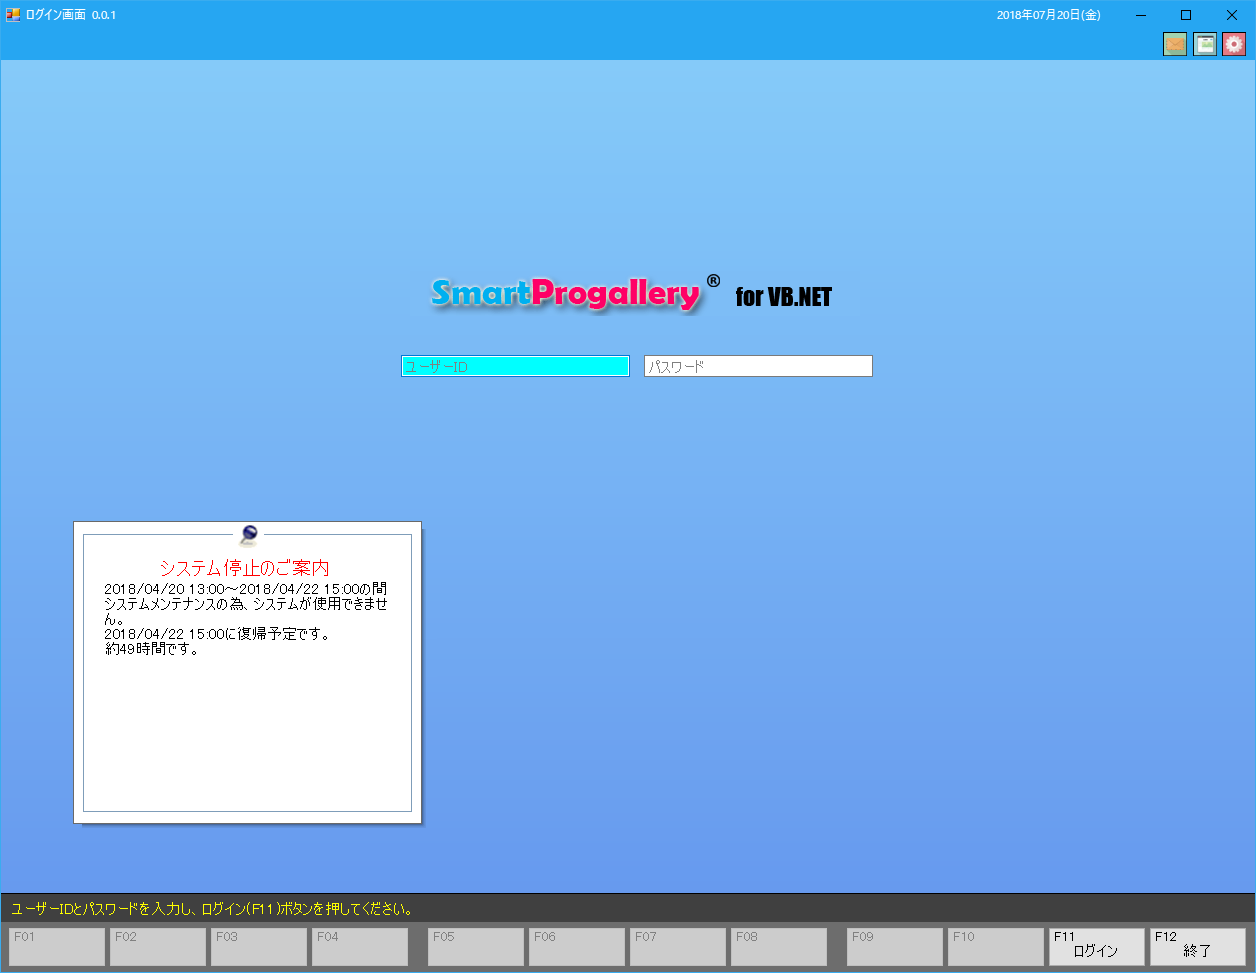Click the F05 function key button
This screenshot has width=1256, height=973.
click(476, 946)
